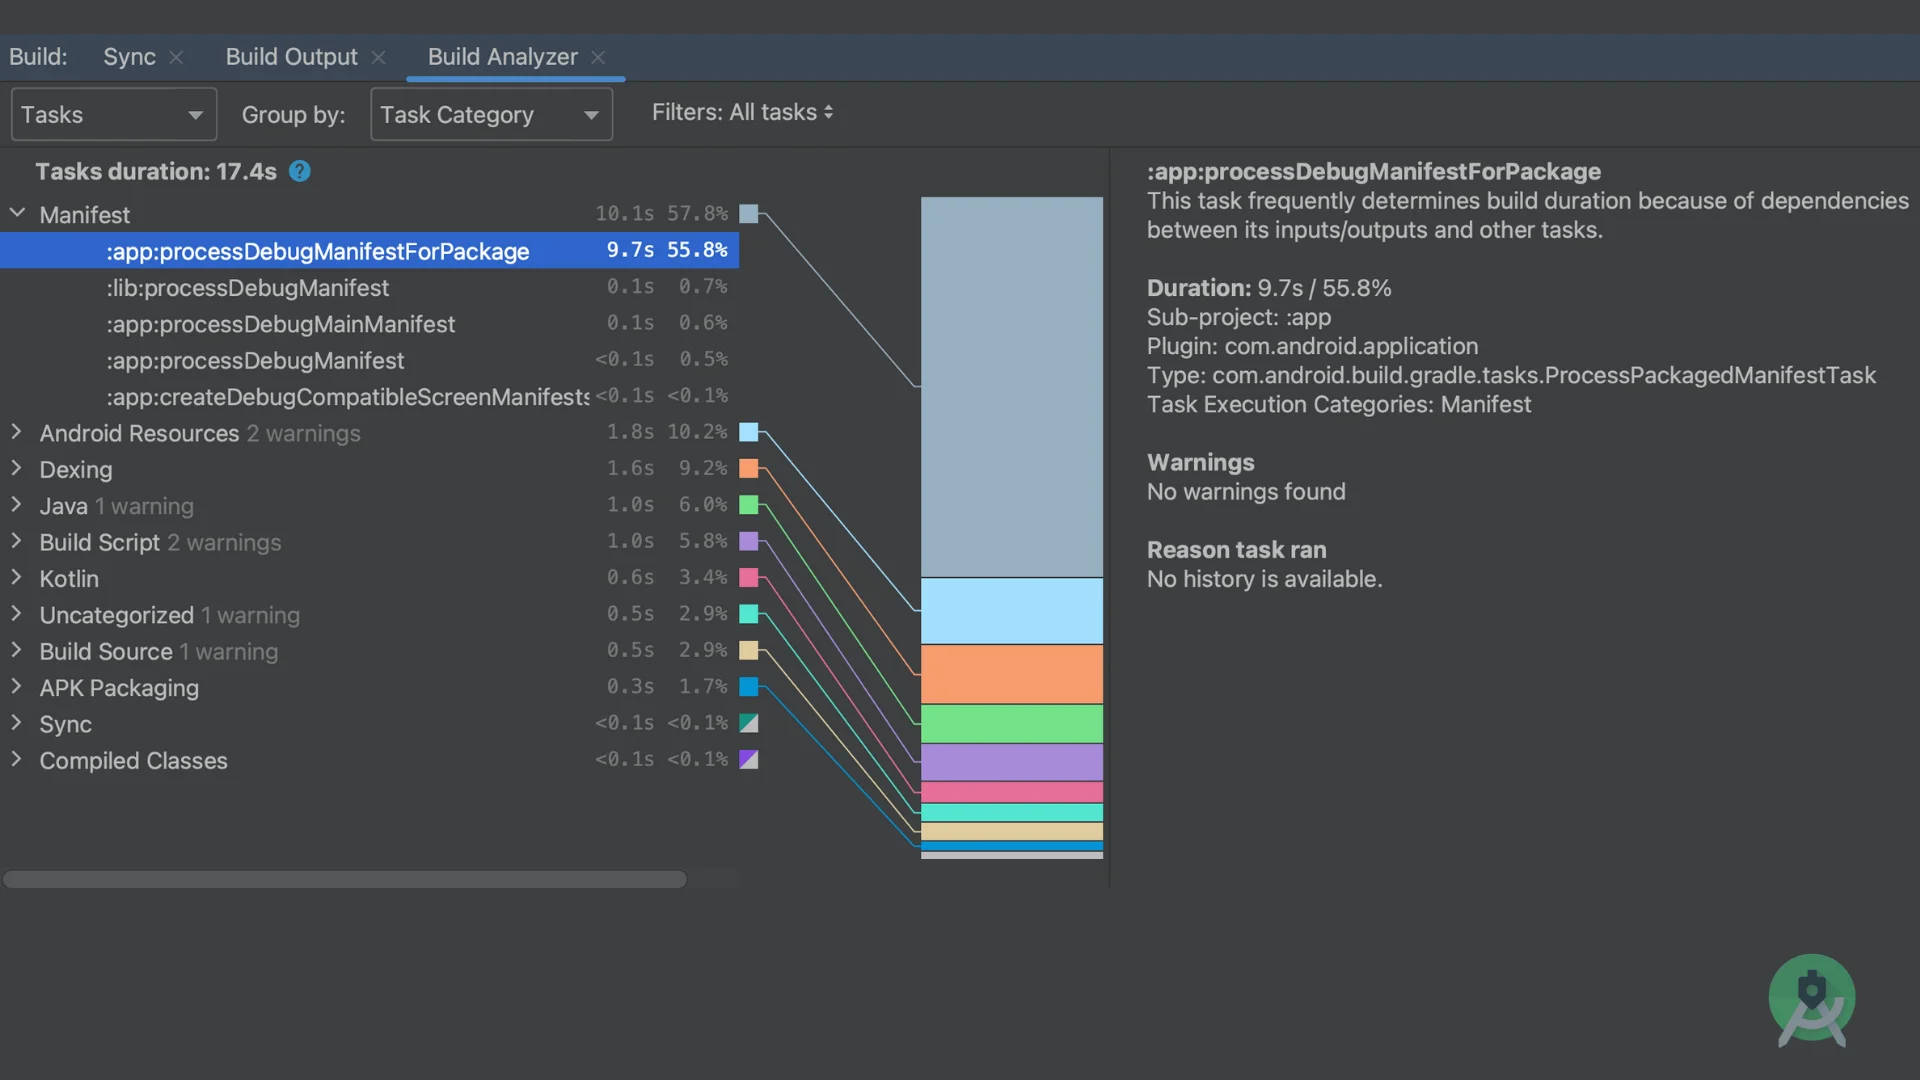Select the Compiled Classes row
Viewport: 1920px width, 1080px height.
click(x=369, y=761)
